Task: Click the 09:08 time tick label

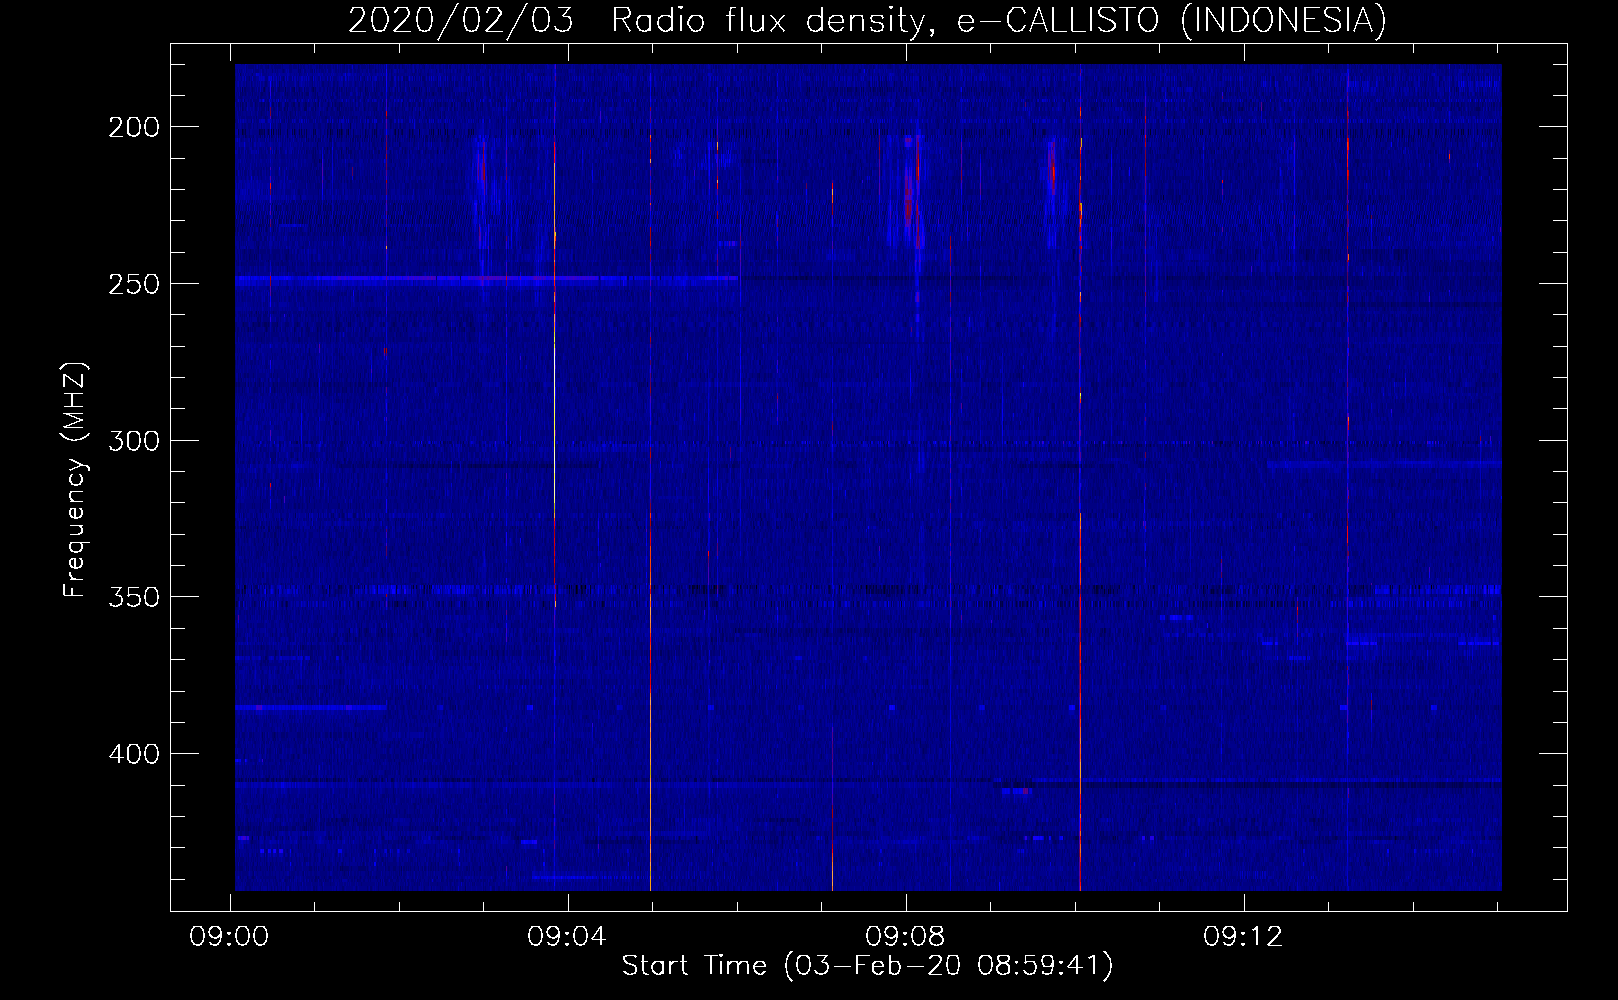Action: coord(905,937)
